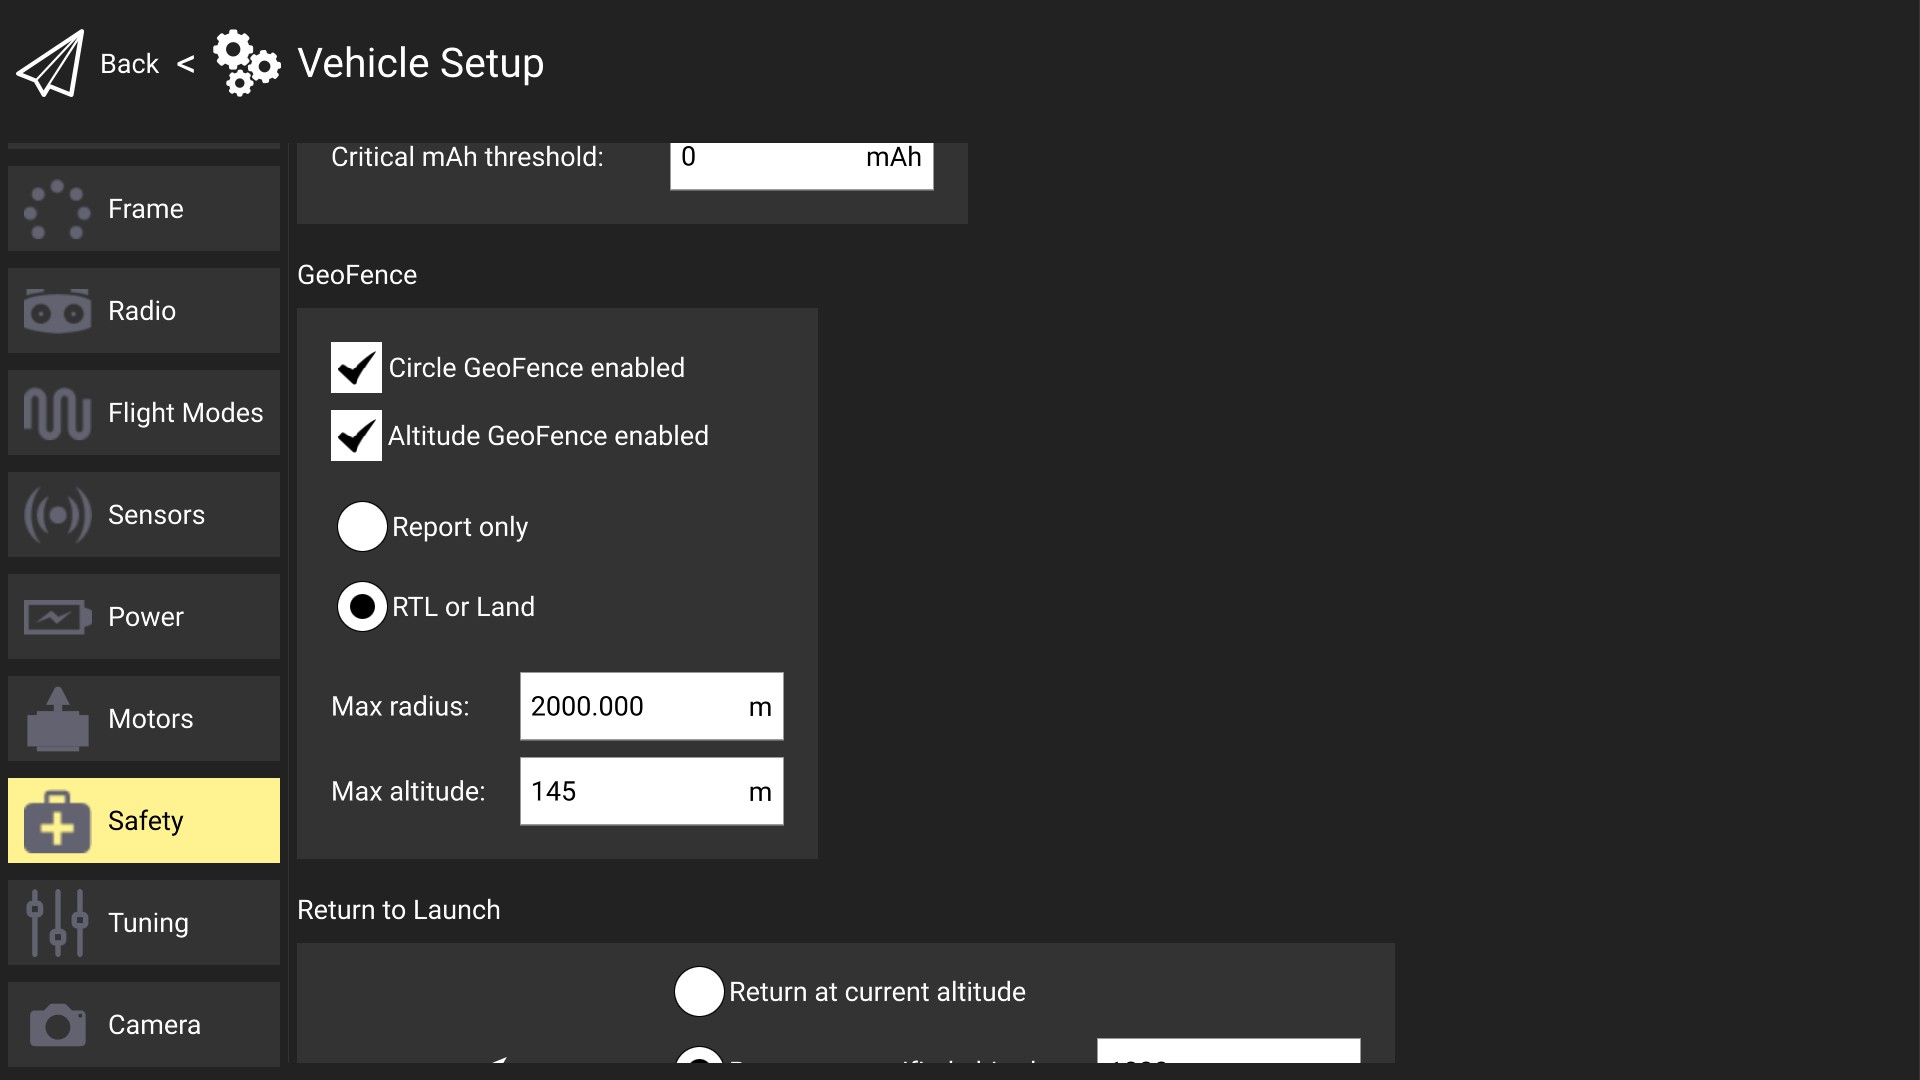Click the Power battery icon
The width and height of the screenshot is (1920, 1080).
click(57, 617)
